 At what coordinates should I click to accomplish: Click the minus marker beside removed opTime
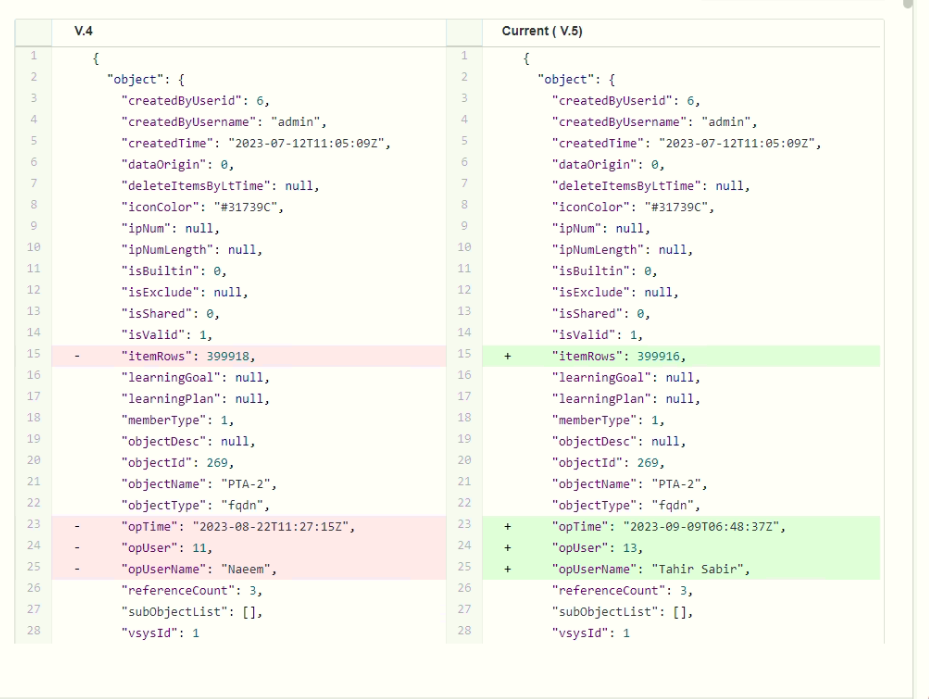(x=76, y=526)
